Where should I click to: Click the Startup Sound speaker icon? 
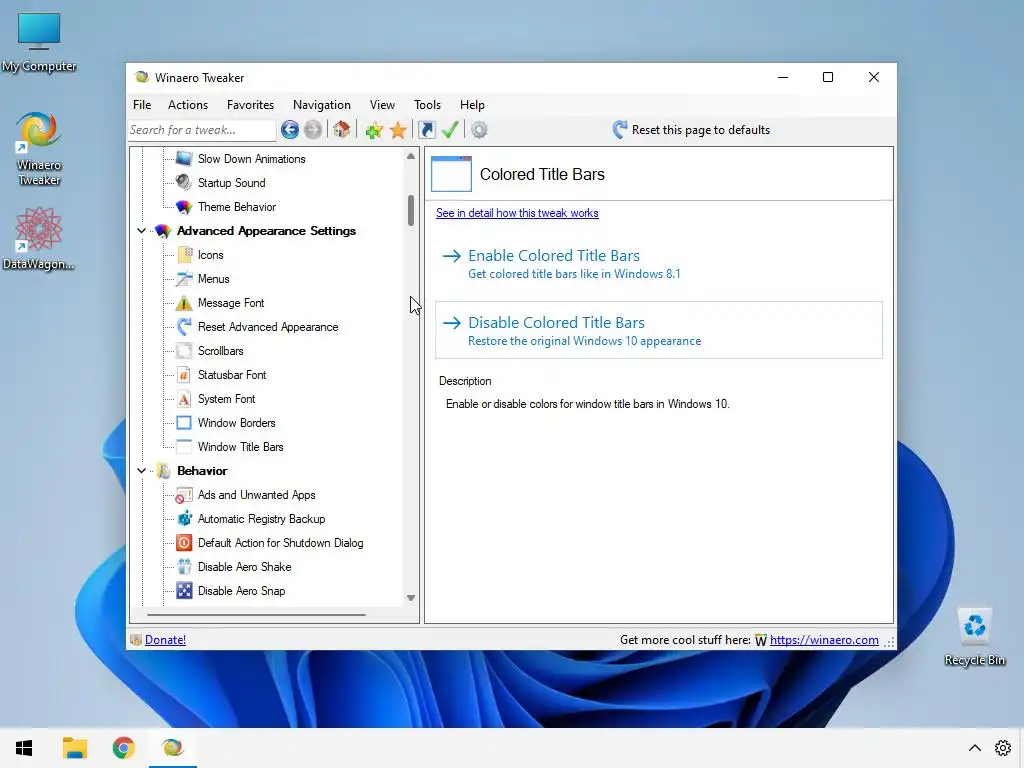point(184,183)
